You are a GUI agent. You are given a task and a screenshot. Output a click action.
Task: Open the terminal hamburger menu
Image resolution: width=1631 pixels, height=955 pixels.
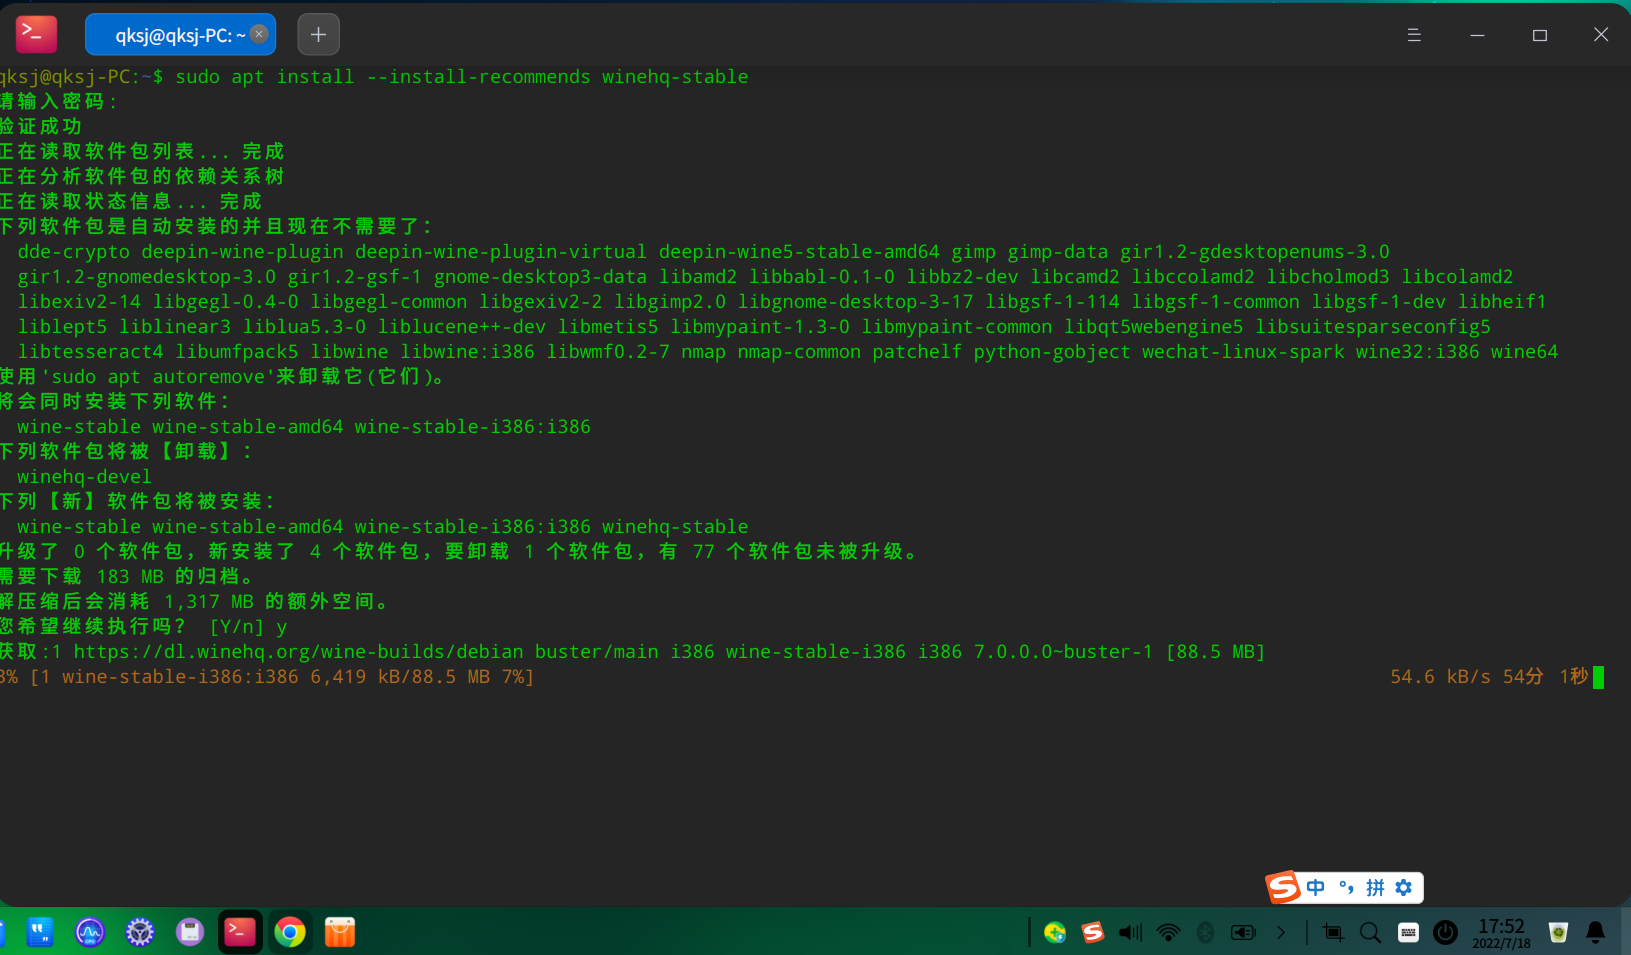(1414, 35)
